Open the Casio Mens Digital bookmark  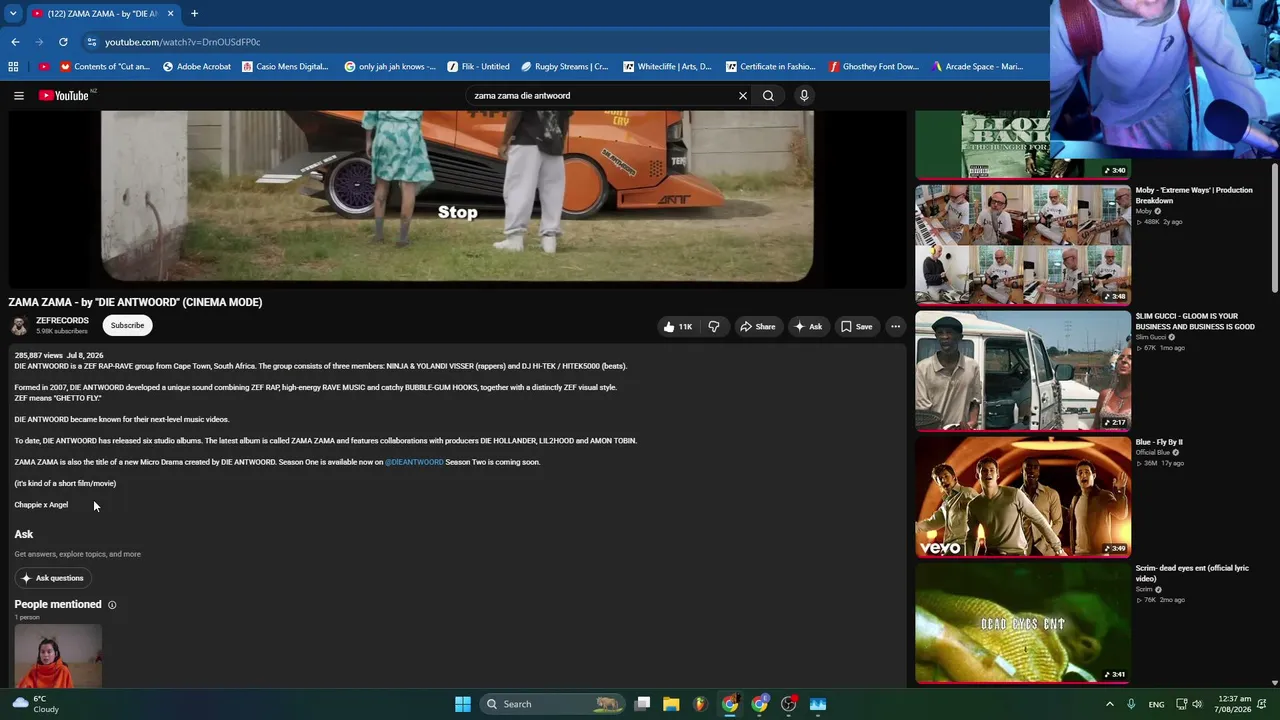[x=285, y=67]
